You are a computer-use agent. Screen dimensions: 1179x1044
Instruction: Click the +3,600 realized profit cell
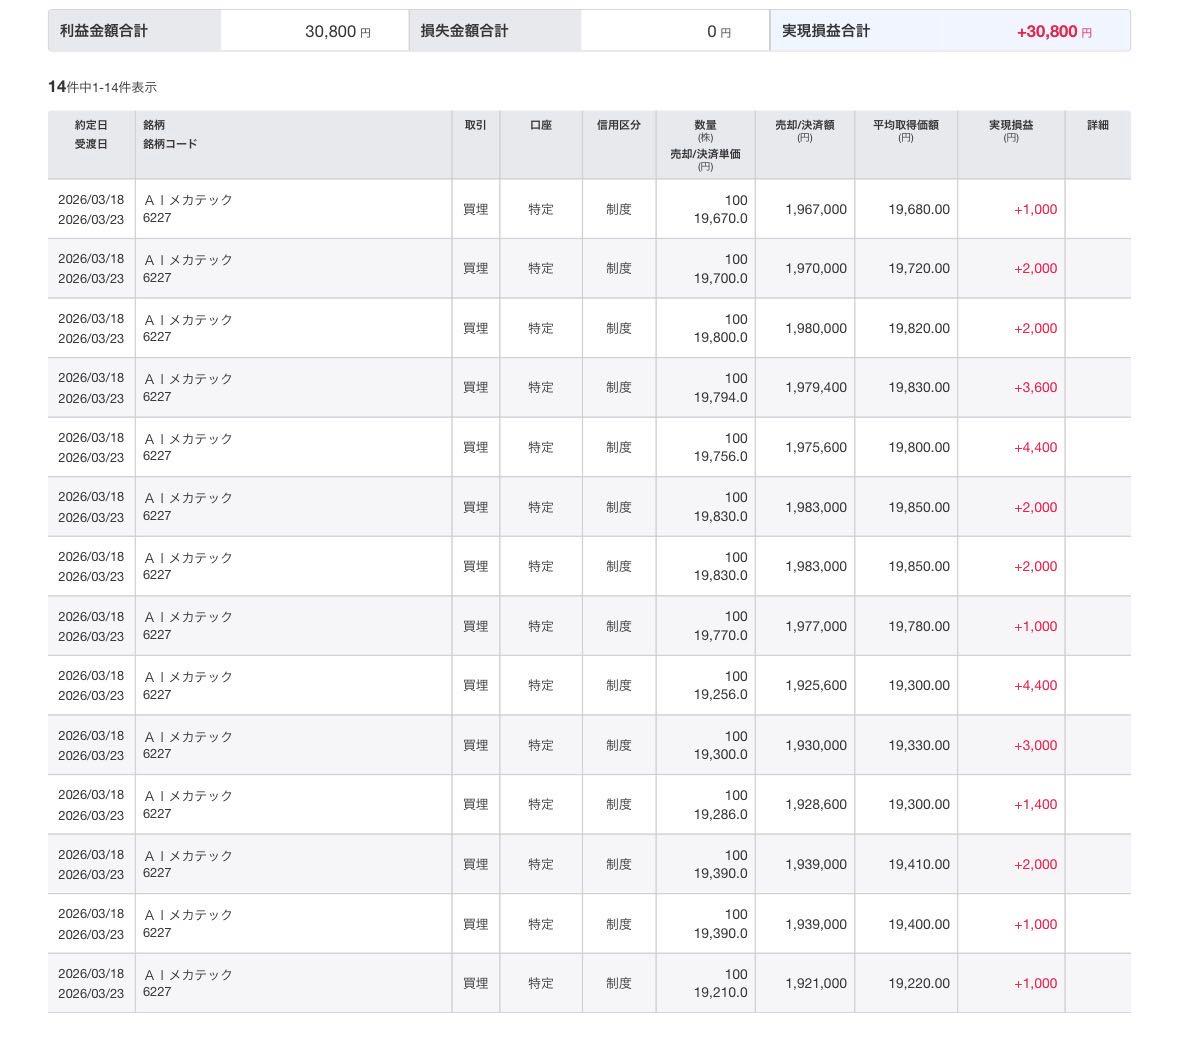1035,388
